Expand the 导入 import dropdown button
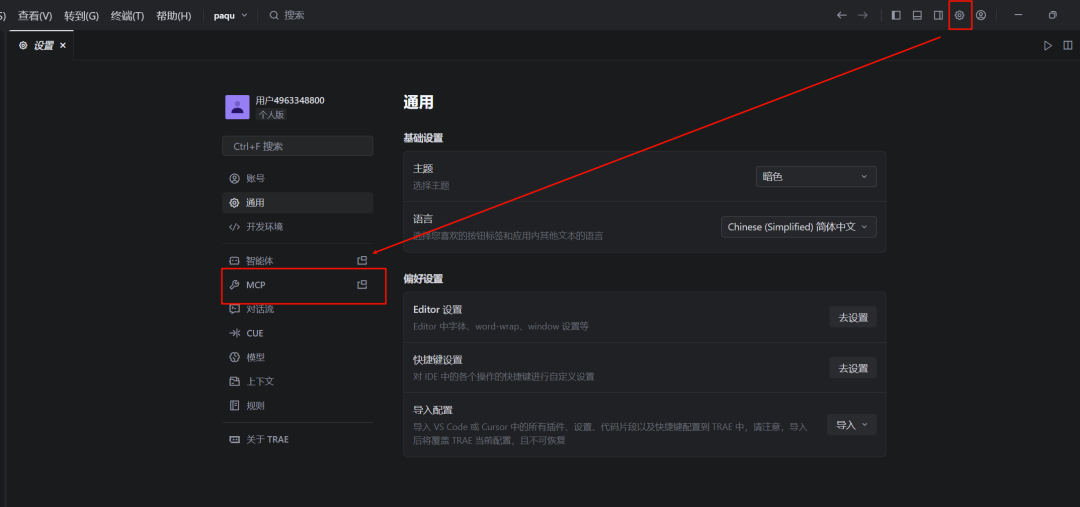The width and height of the screenshot is (1080, 507). point(852,425)
